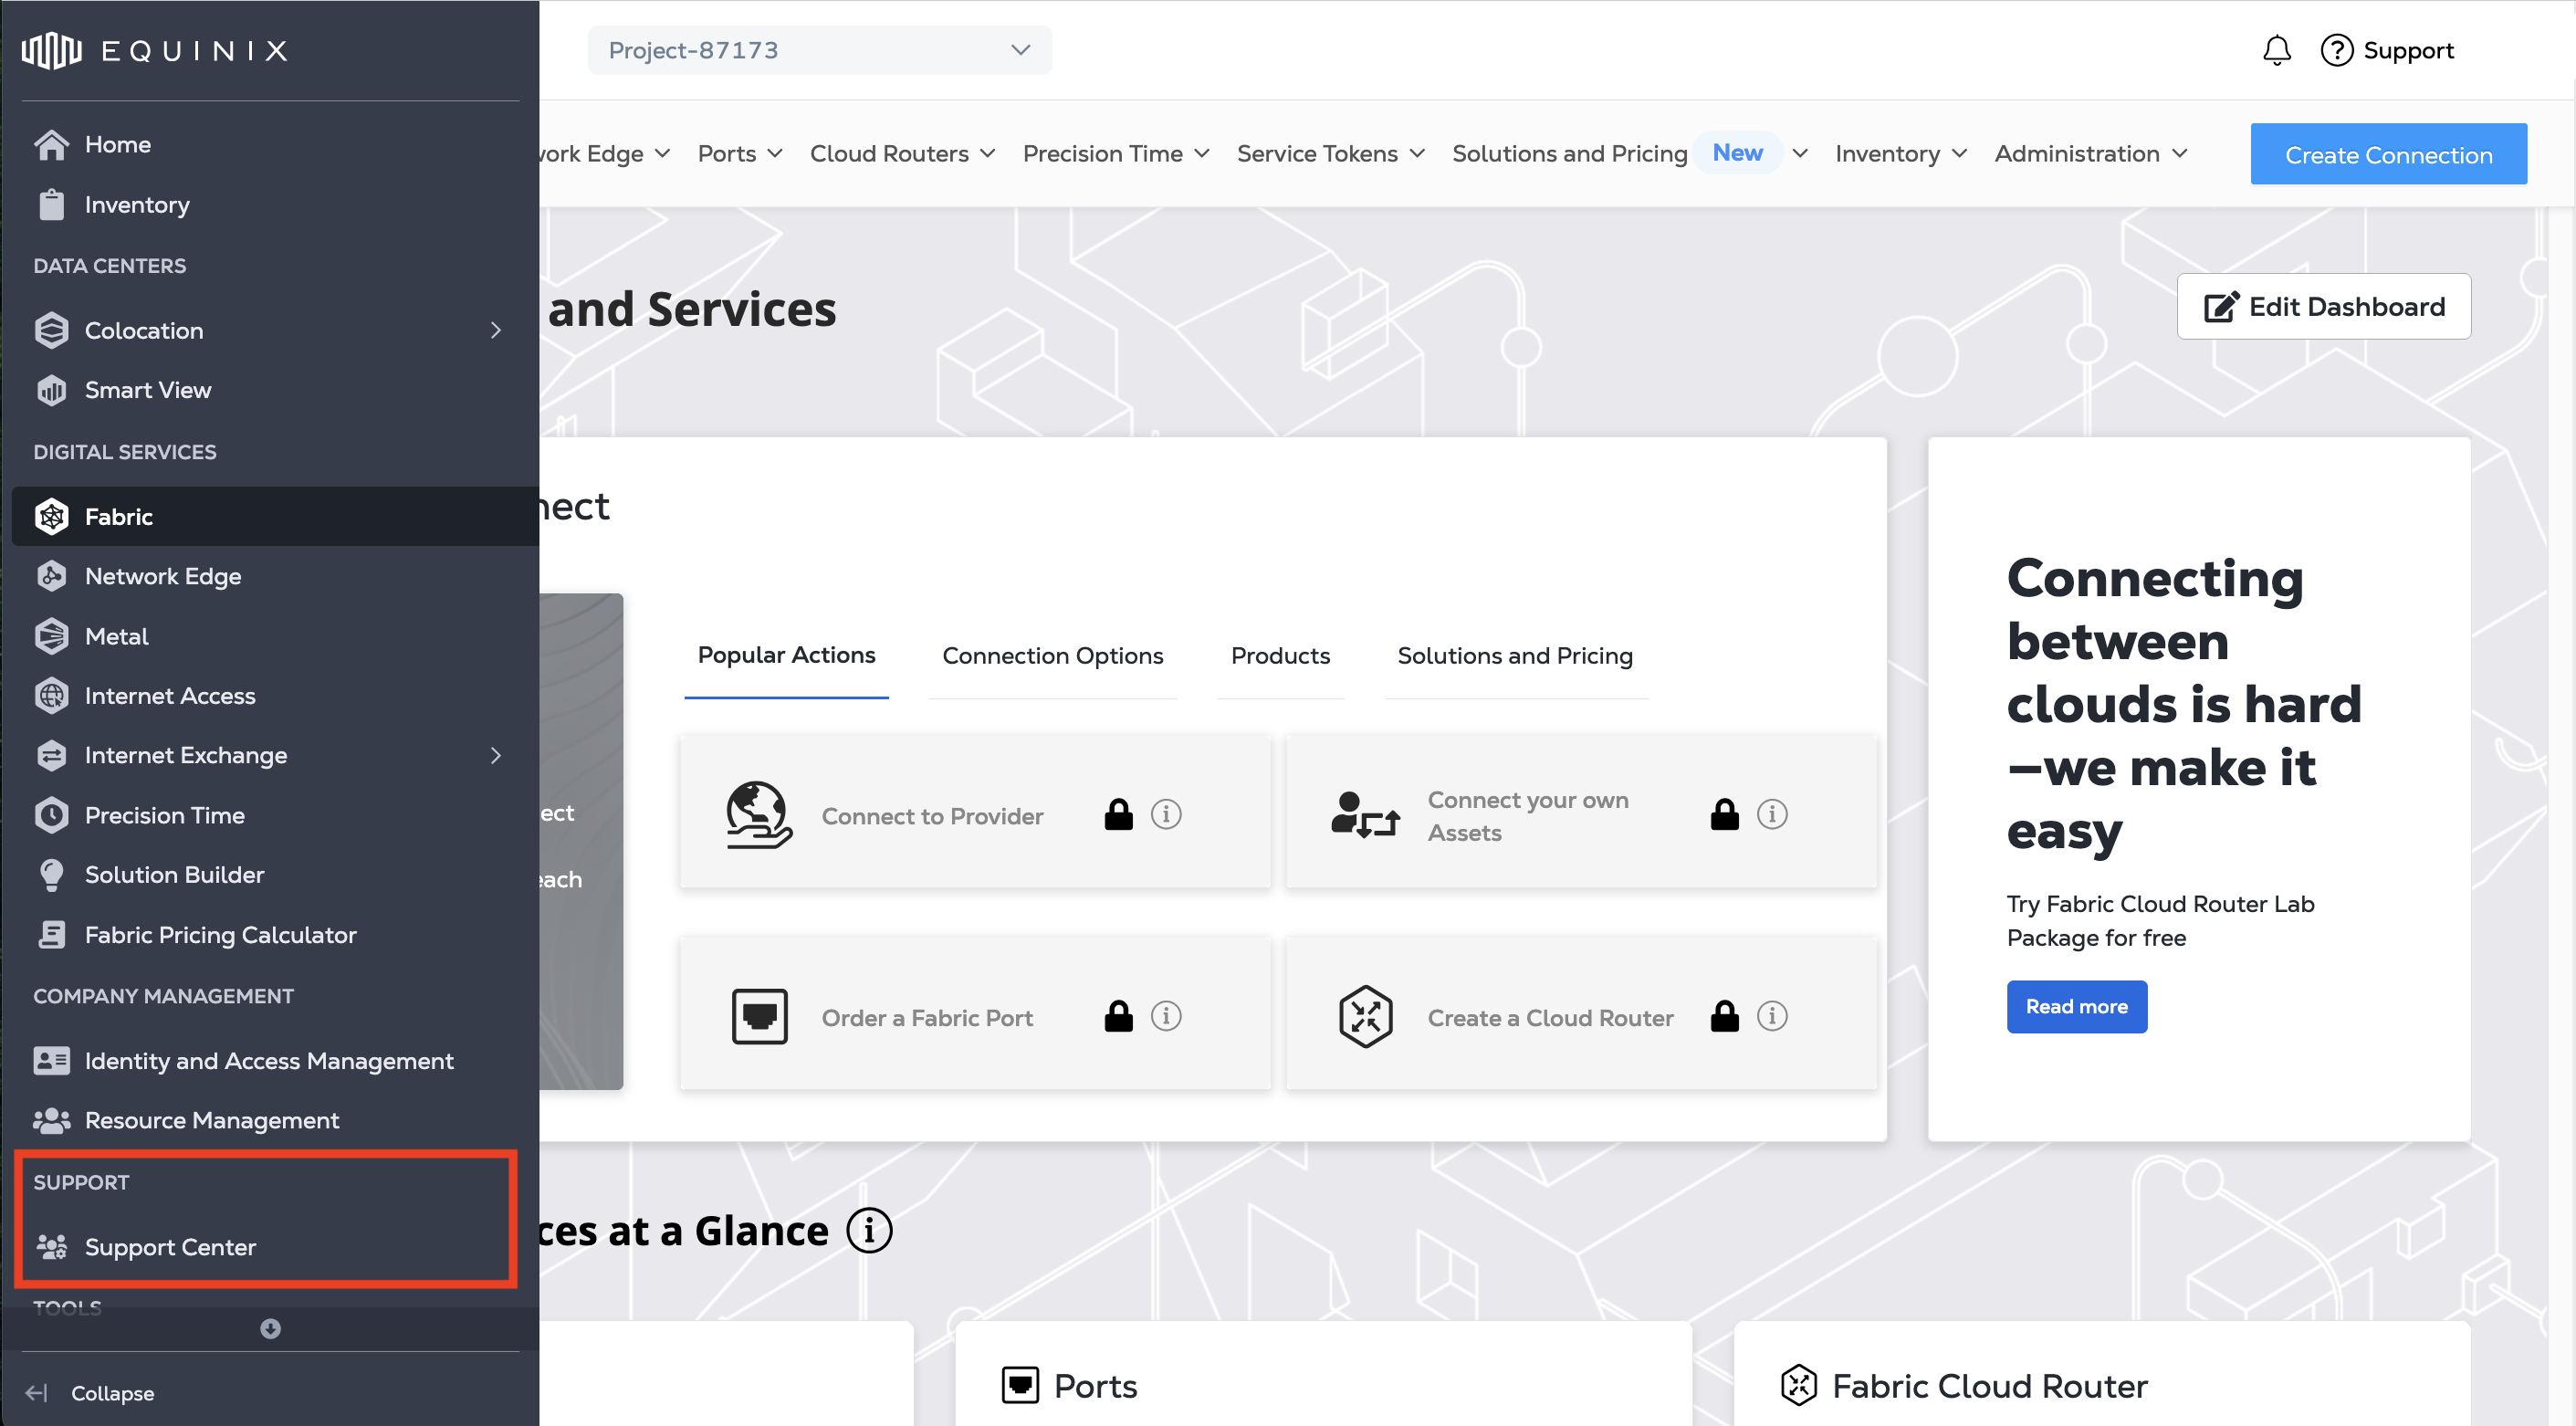Screen dimensions: 2576x1426
Task: Click the Metal icon in sidebar
Action: pos(51,636)
